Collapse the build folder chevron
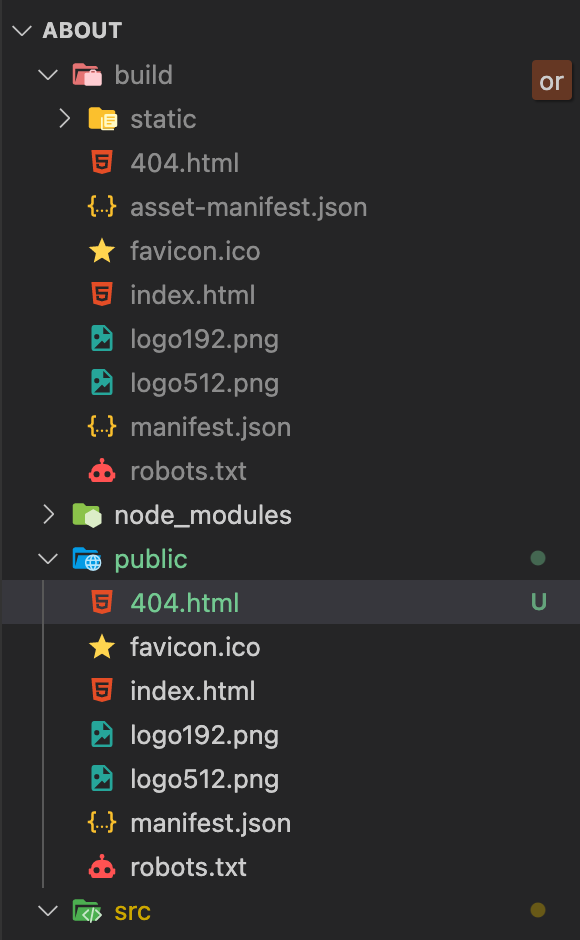Image resolution: width=580 pixels, height=940 pixels. pos(48,75)
